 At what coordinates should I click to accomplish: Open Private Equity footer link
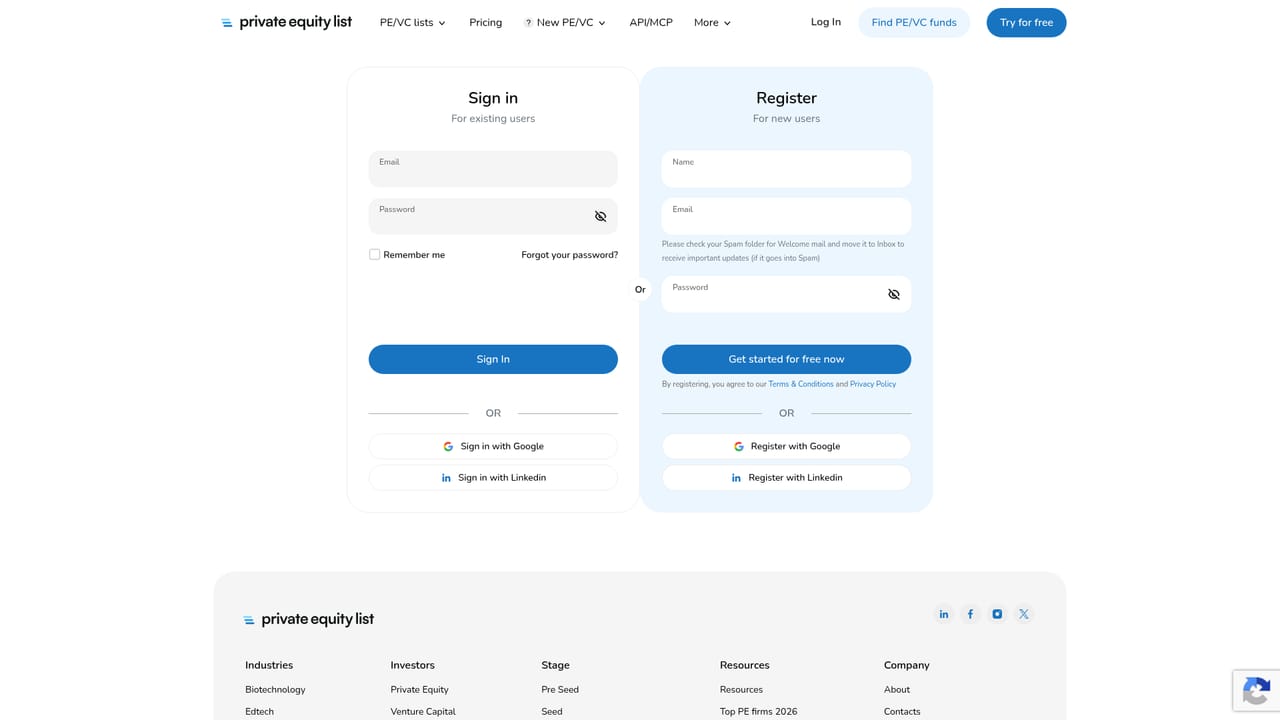coord(419,690)
